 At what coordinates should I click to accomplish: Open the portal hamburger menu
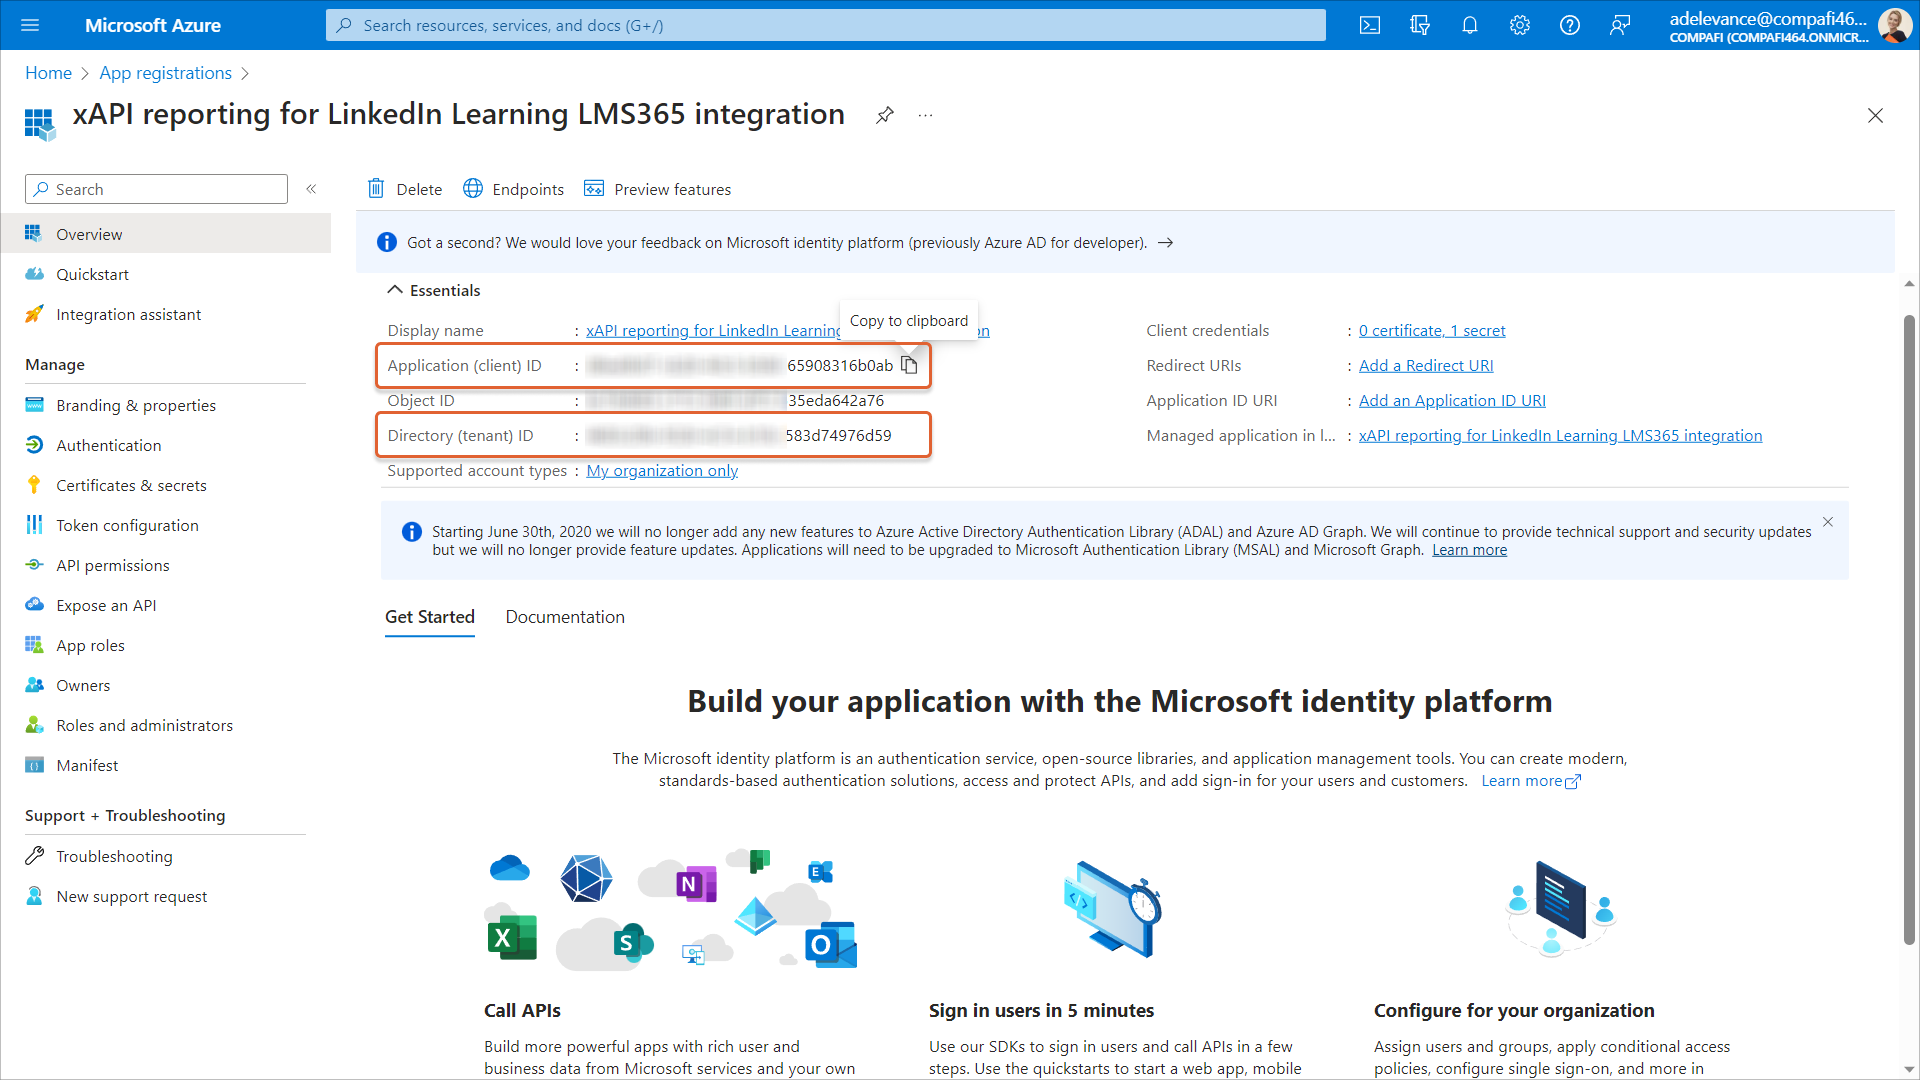click(30, 25)
